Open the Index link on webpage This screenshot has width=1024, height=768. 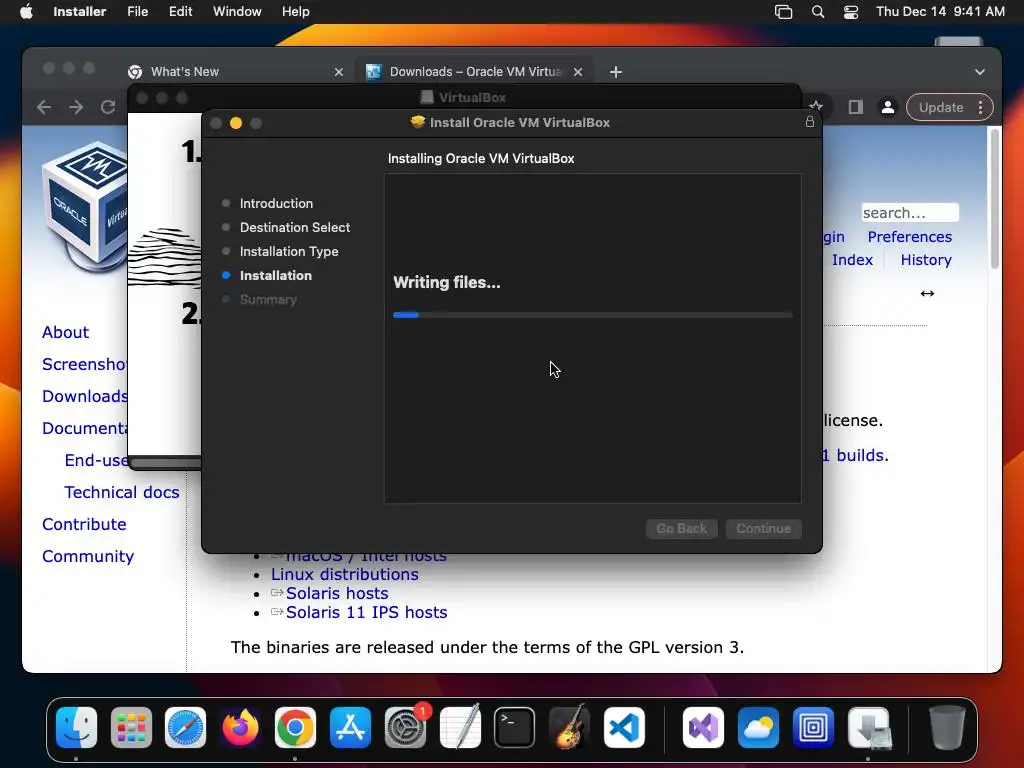pyautogui.click(x=852, y=259)
